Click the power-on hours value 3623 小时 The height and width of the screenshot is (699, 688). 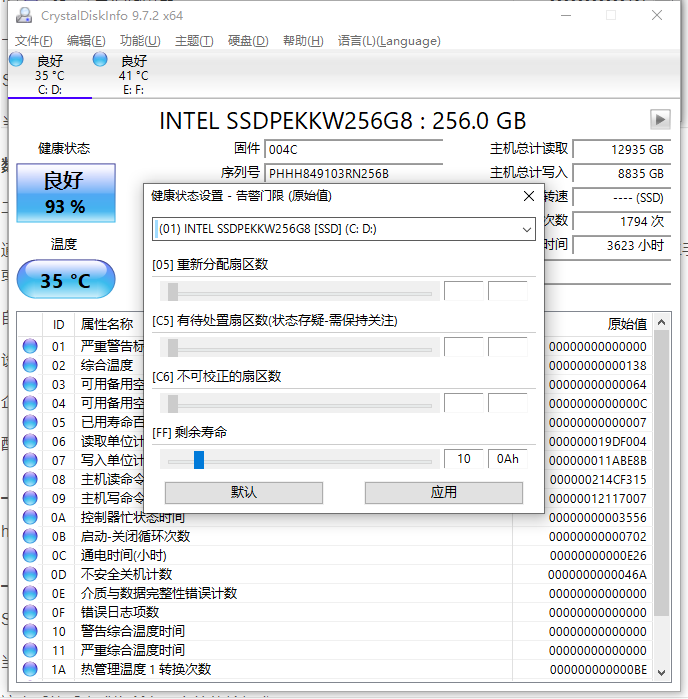pyautogui.click(x=622, y=245)
